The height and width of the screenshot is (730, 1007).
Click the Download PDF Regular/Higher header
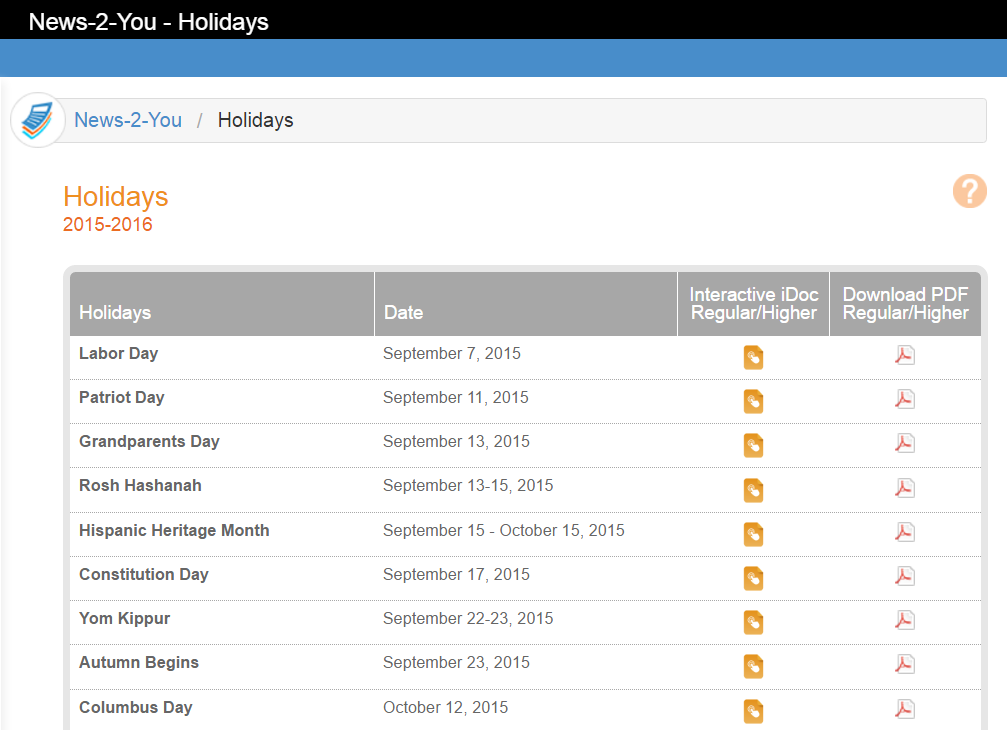click(906, 304)
